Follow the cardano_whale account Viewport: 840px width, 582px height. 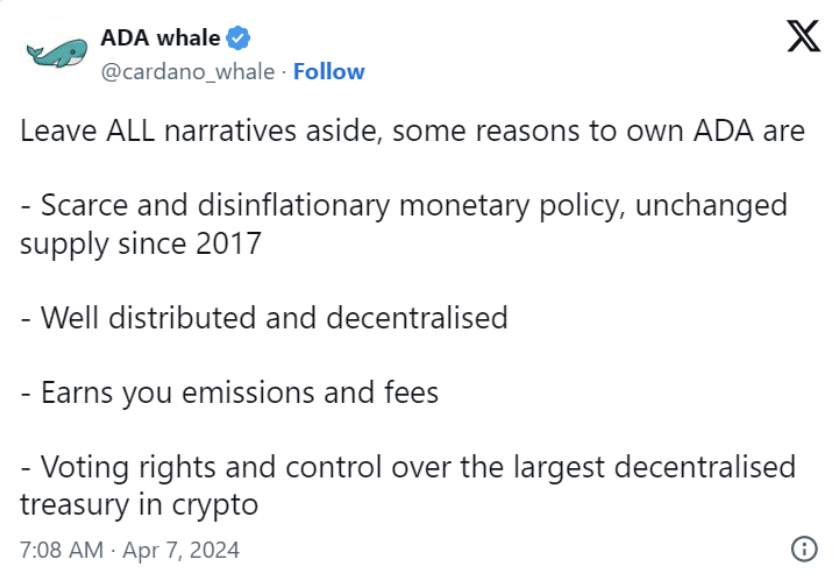point(329,72)
